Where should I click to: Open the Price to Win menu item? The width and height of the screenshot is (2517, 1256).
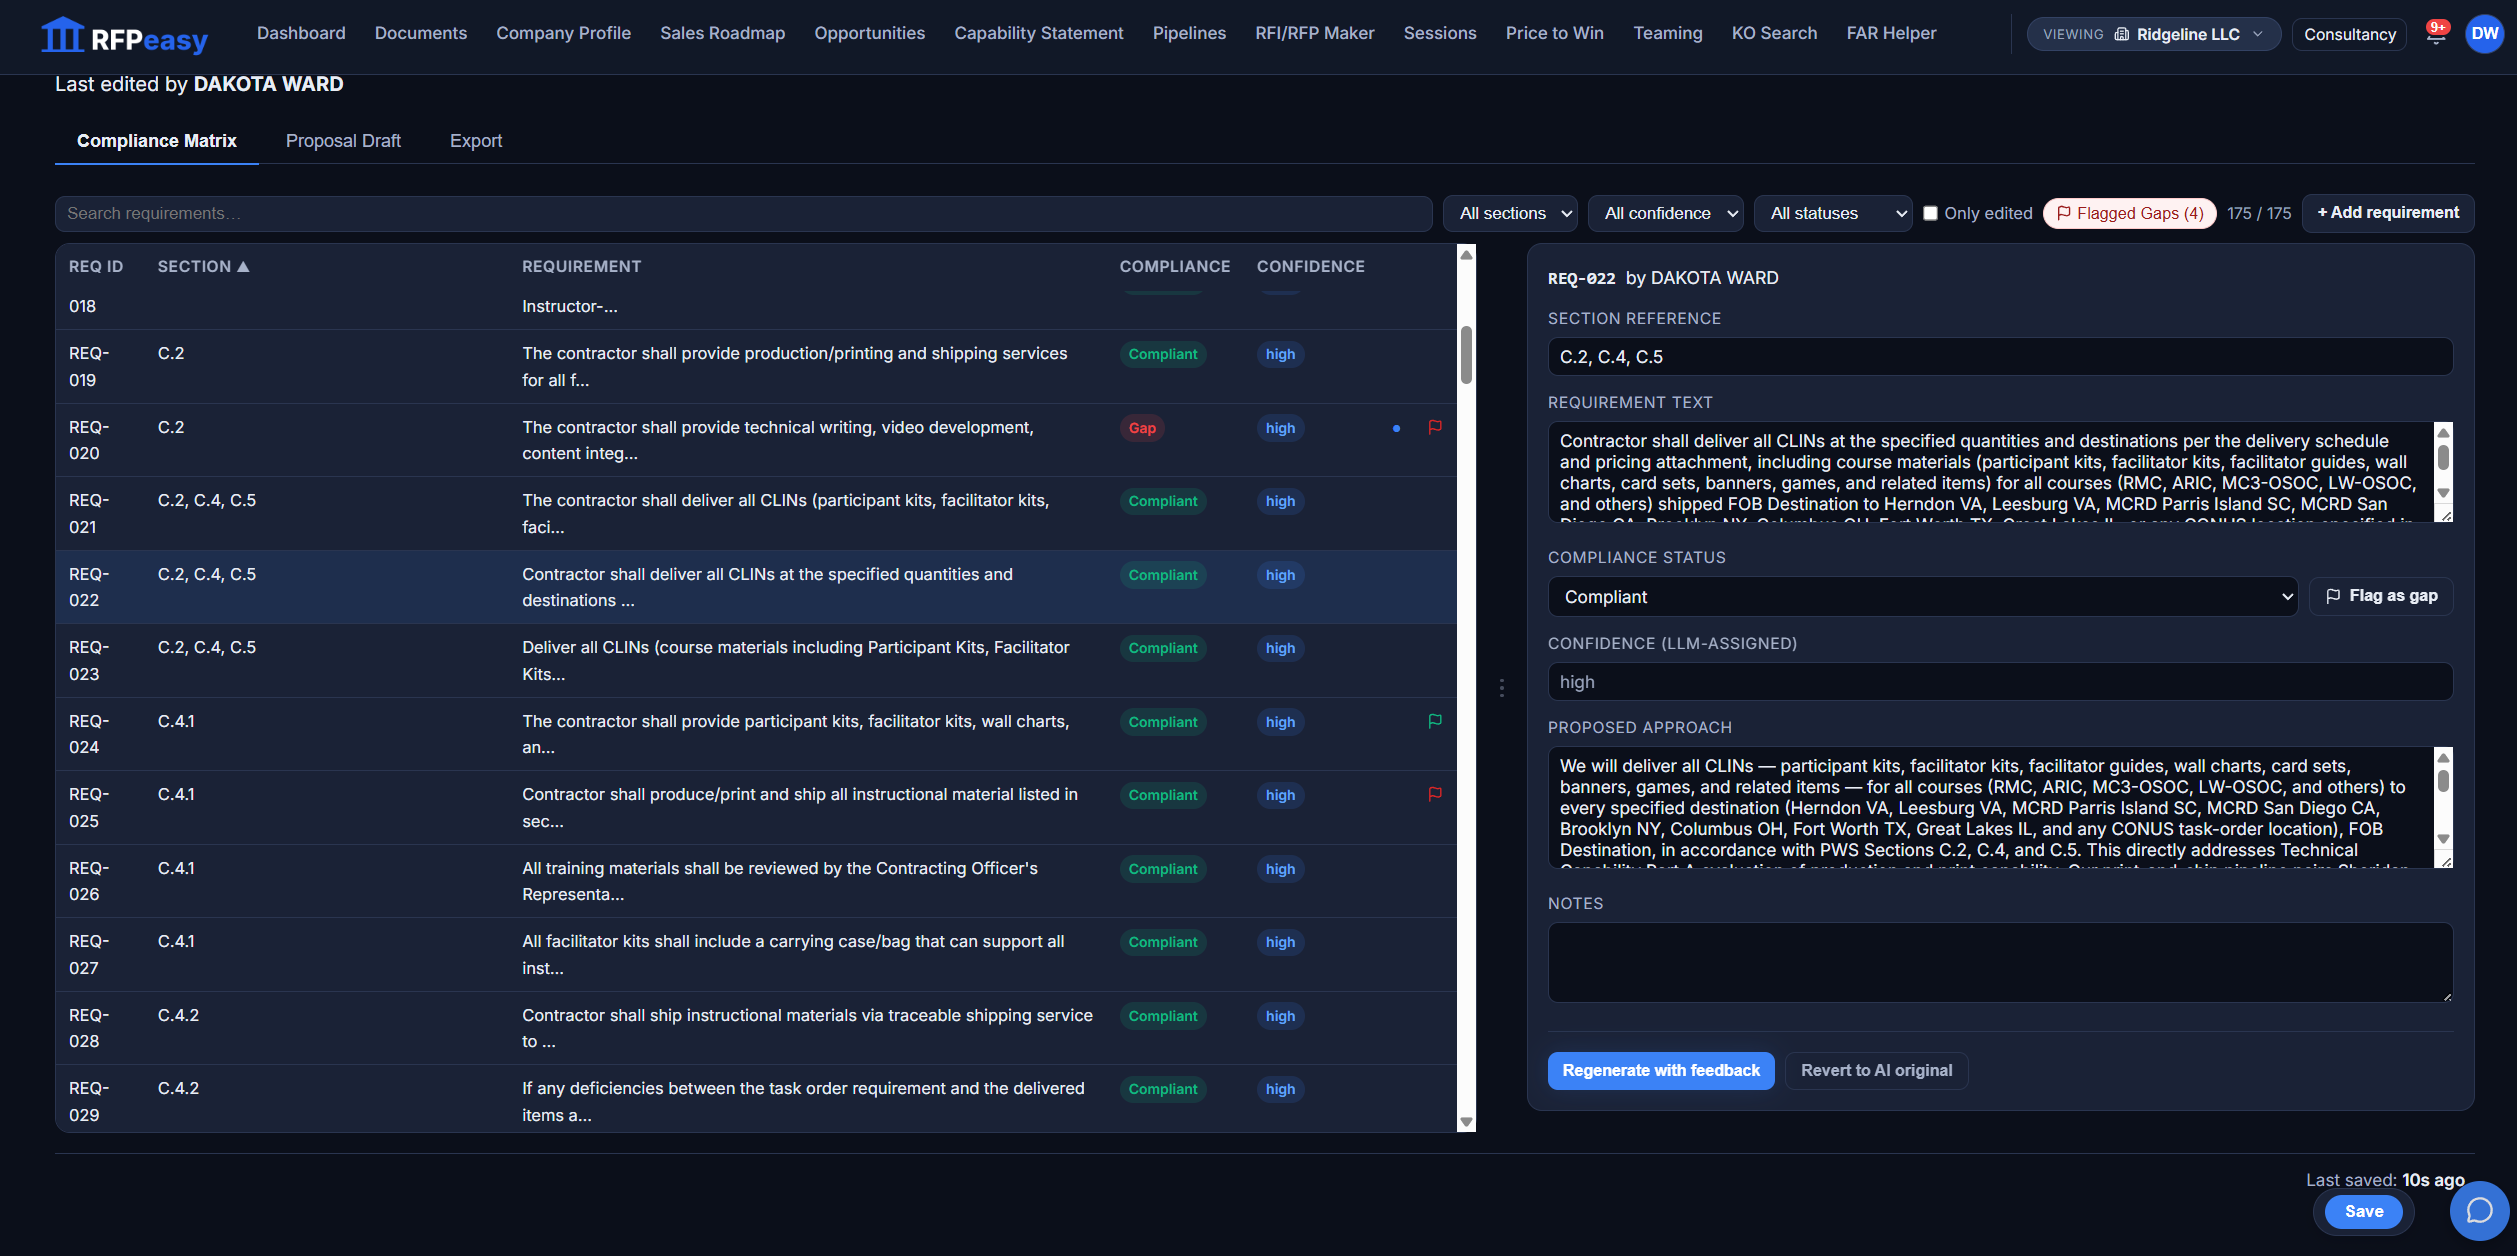1554,33
